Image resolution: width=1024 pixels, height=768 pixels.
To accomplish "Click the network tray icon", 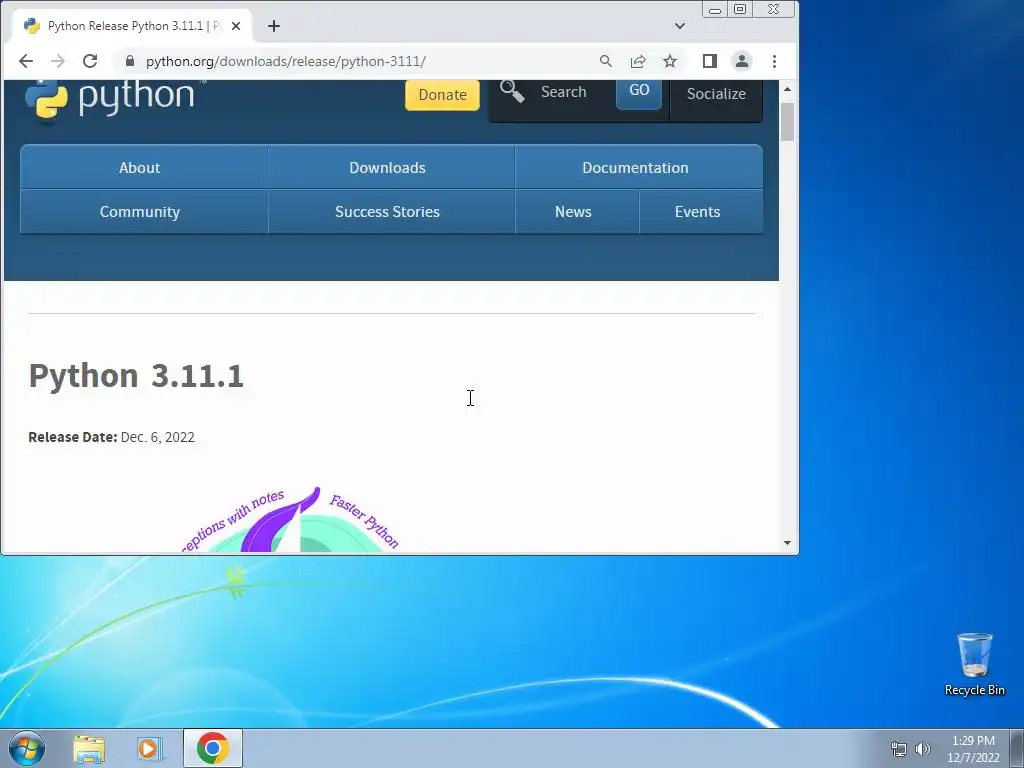I will [899, 749].
